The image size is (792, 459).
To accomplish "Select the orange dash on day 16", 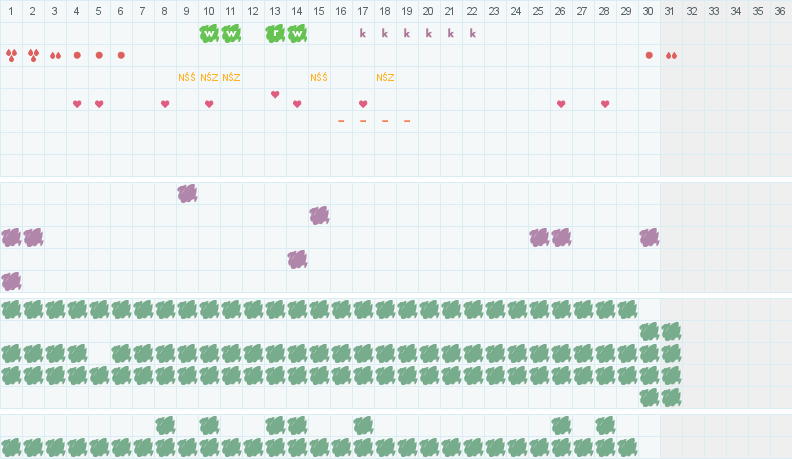I will point(341,121).
